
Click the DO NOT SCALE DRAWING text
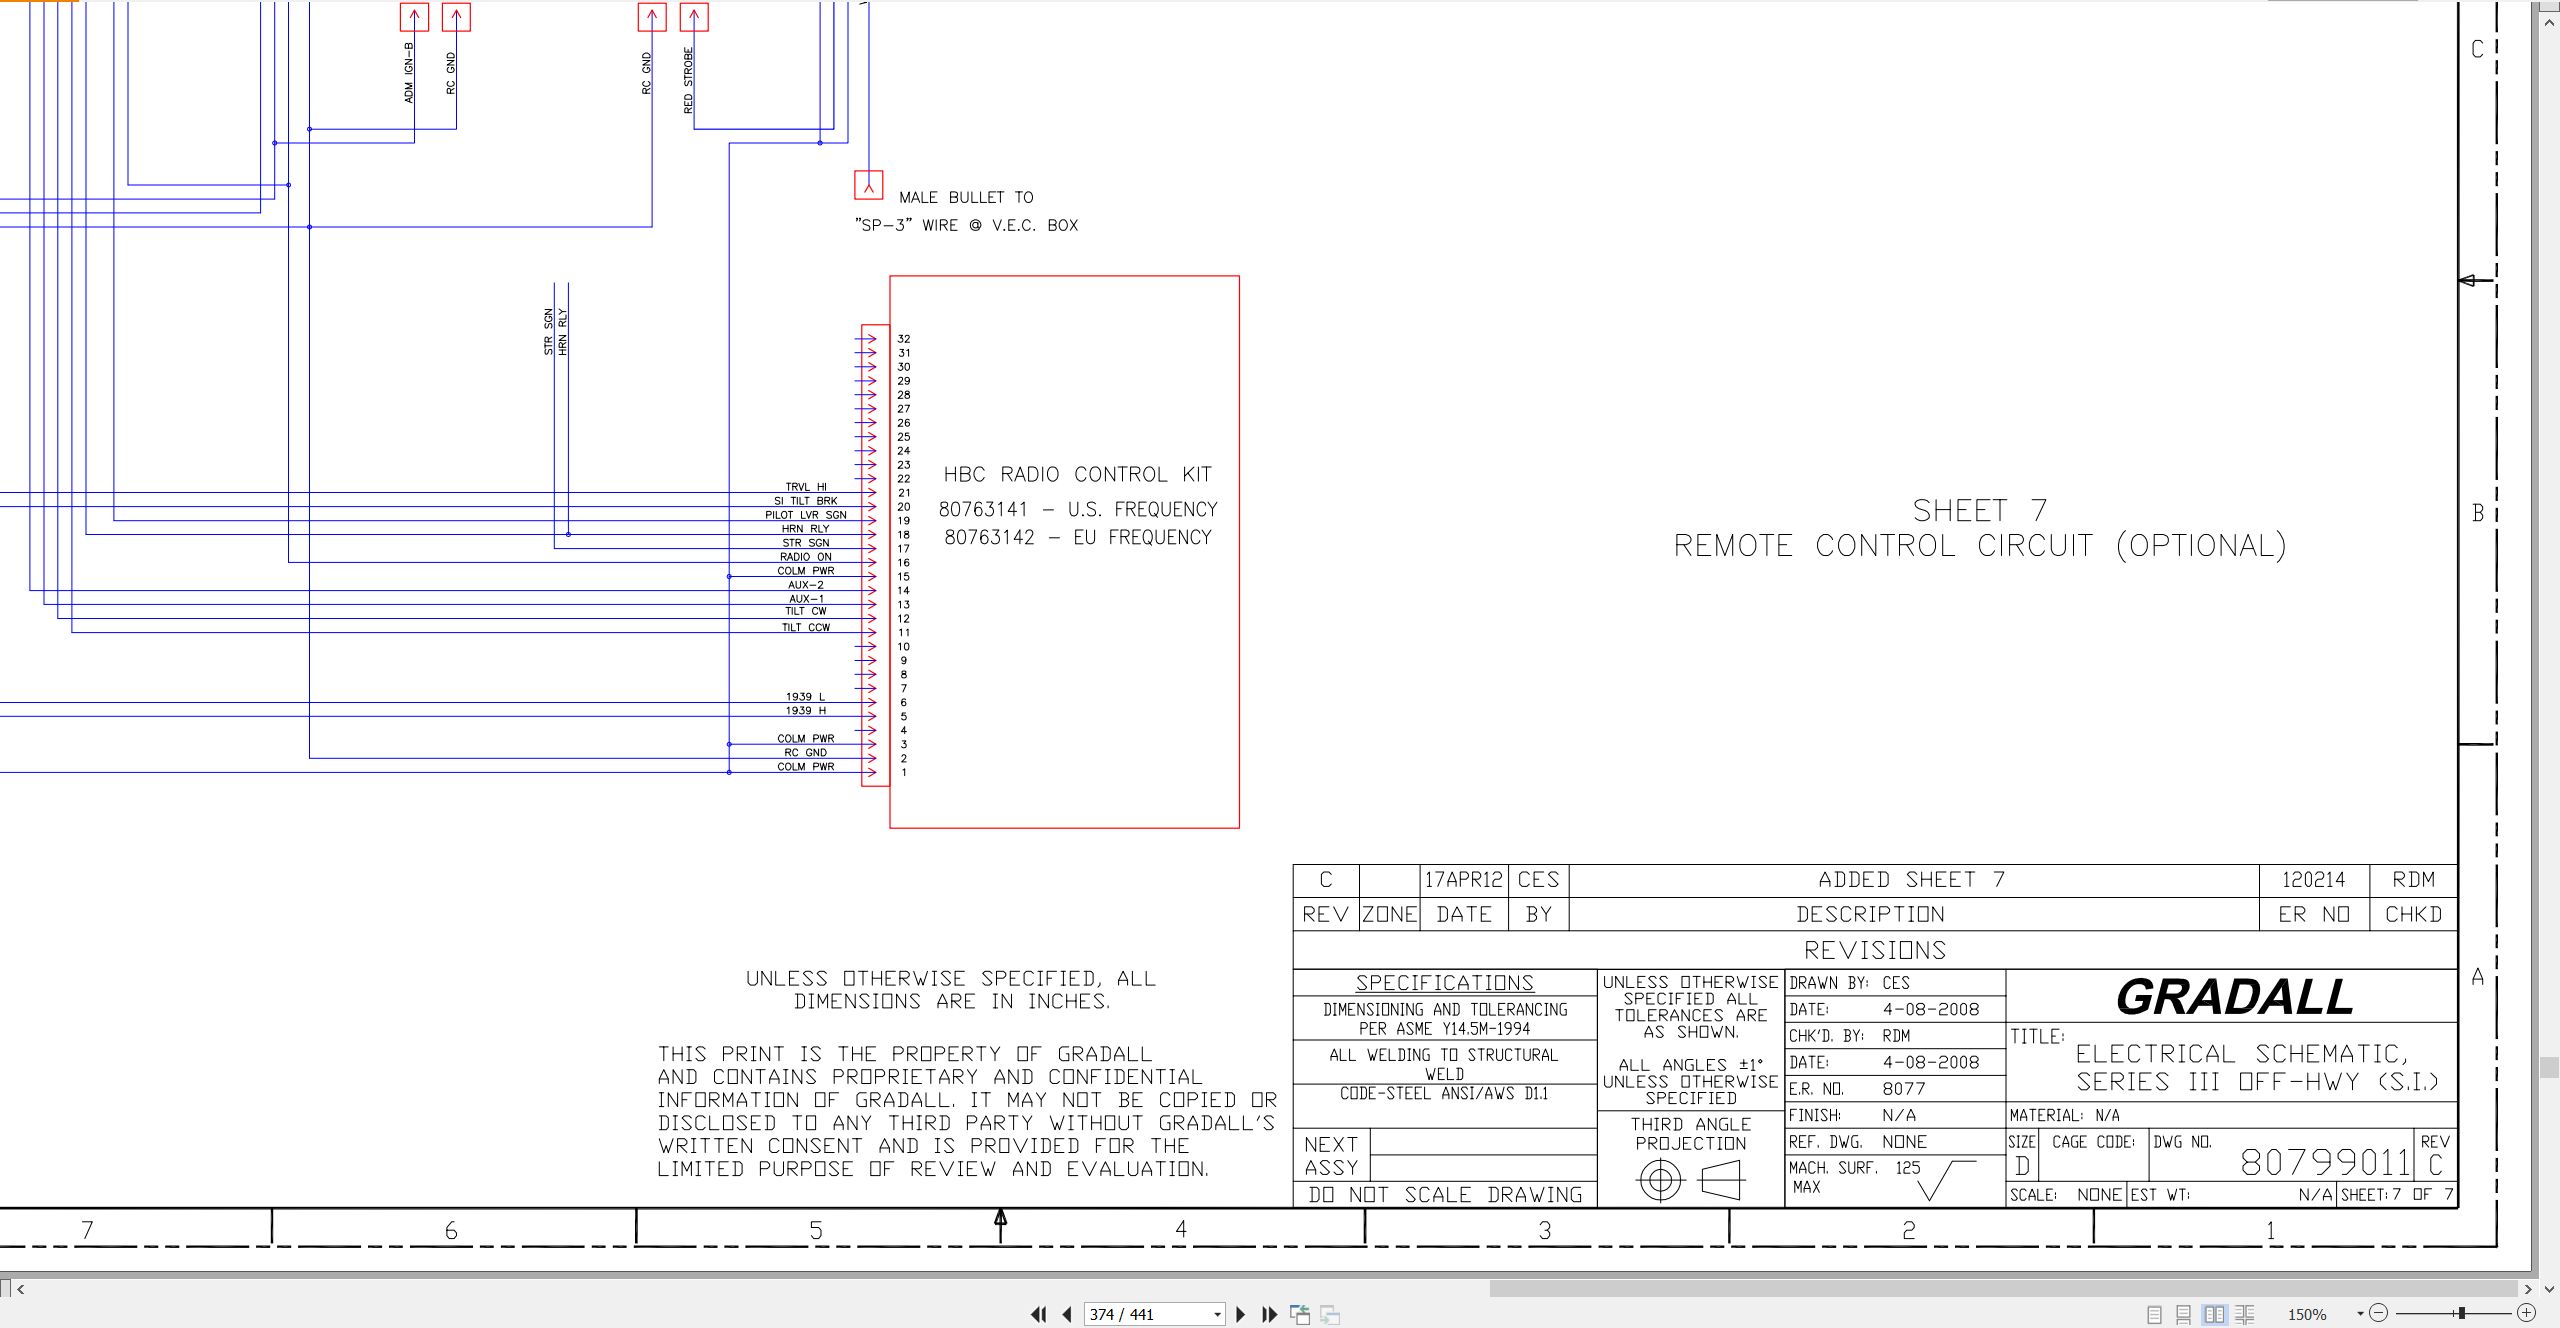point(1445,1195)
